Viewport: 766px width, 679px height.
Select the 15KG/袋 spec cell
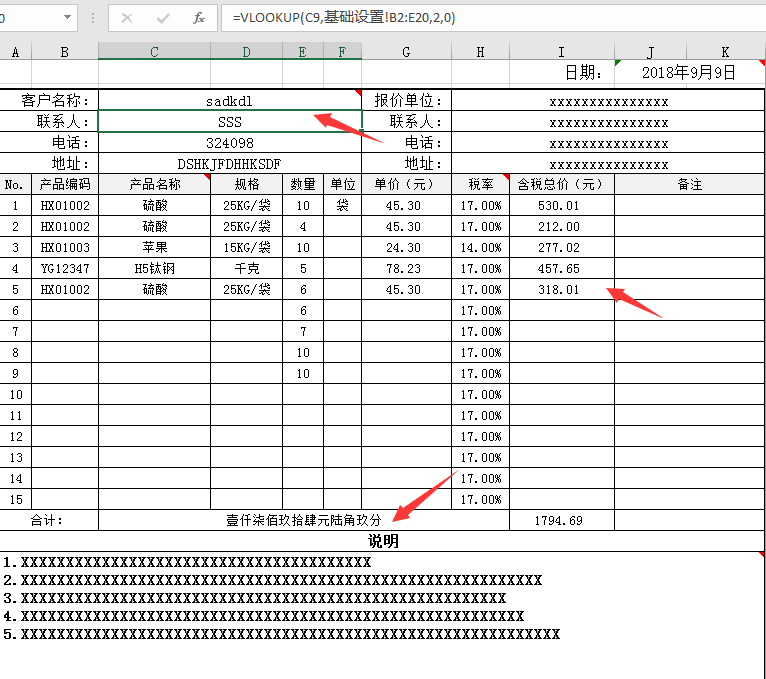click(x=247, y=248)
